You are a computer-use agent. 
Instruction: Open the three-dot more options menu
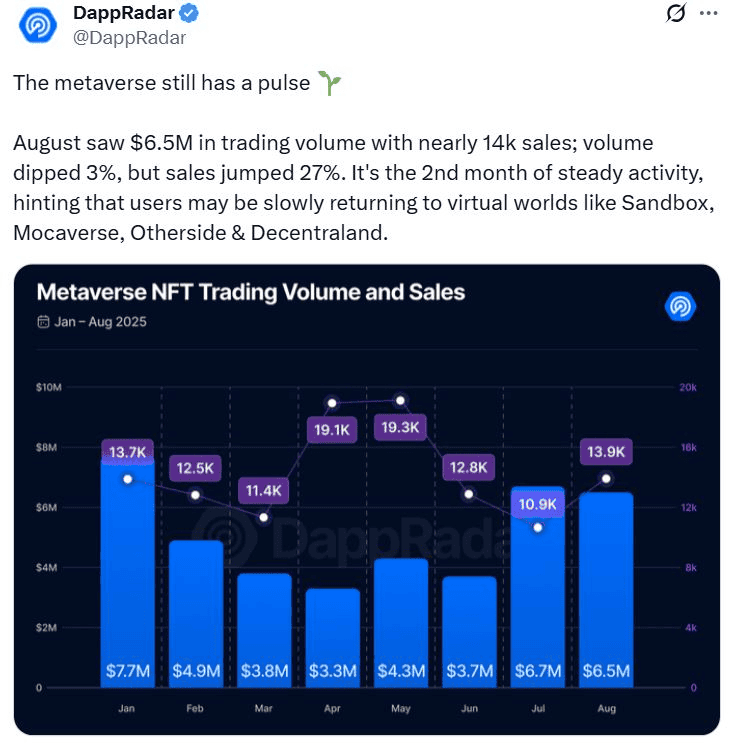[x=708, y=14]
